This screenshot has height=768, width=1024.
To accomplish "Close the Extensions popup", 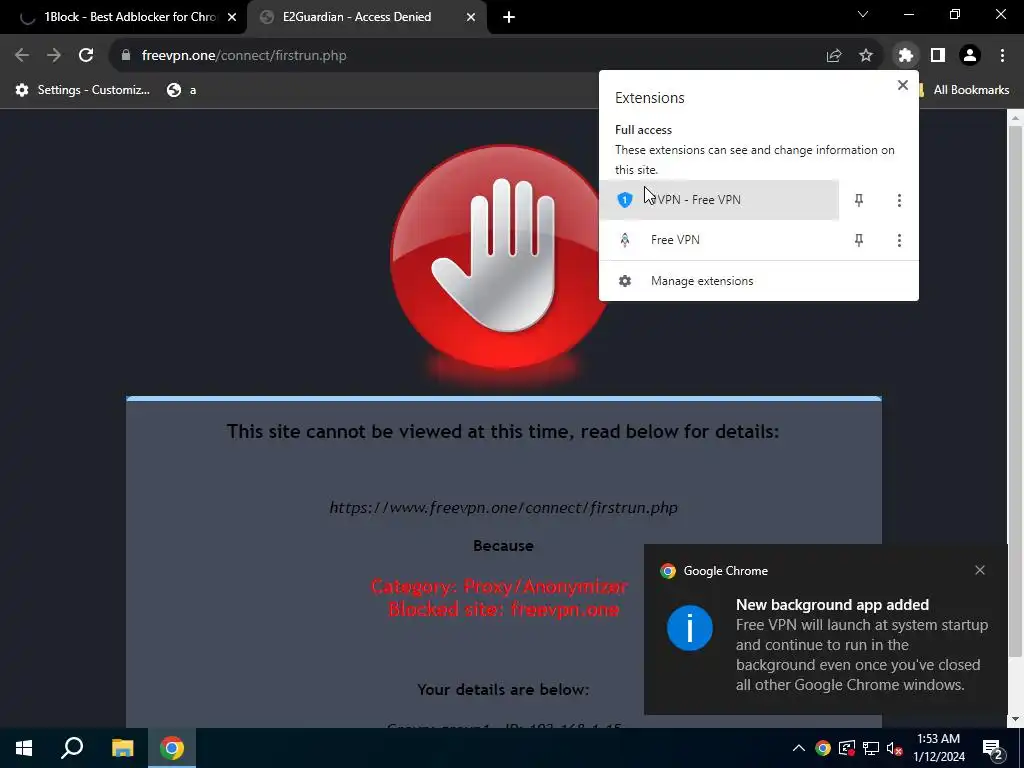I will tap(903, 85).
